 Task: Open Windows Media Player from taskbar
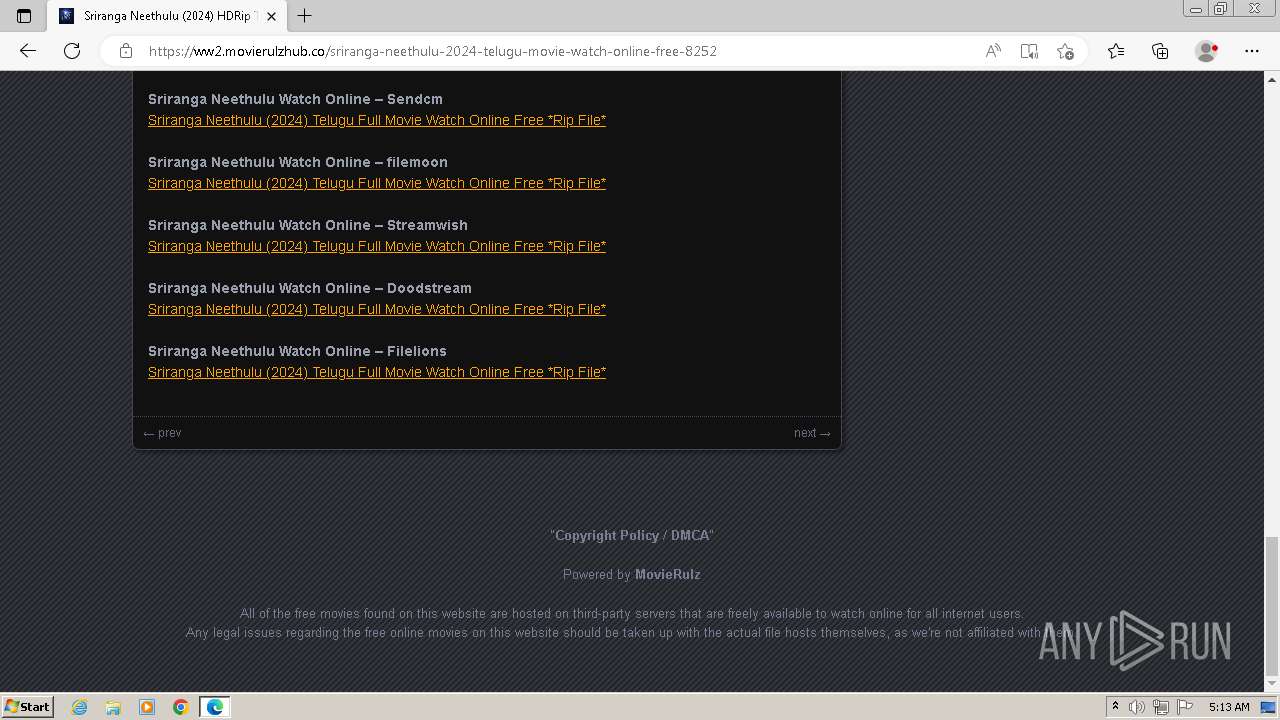(147, 707)
